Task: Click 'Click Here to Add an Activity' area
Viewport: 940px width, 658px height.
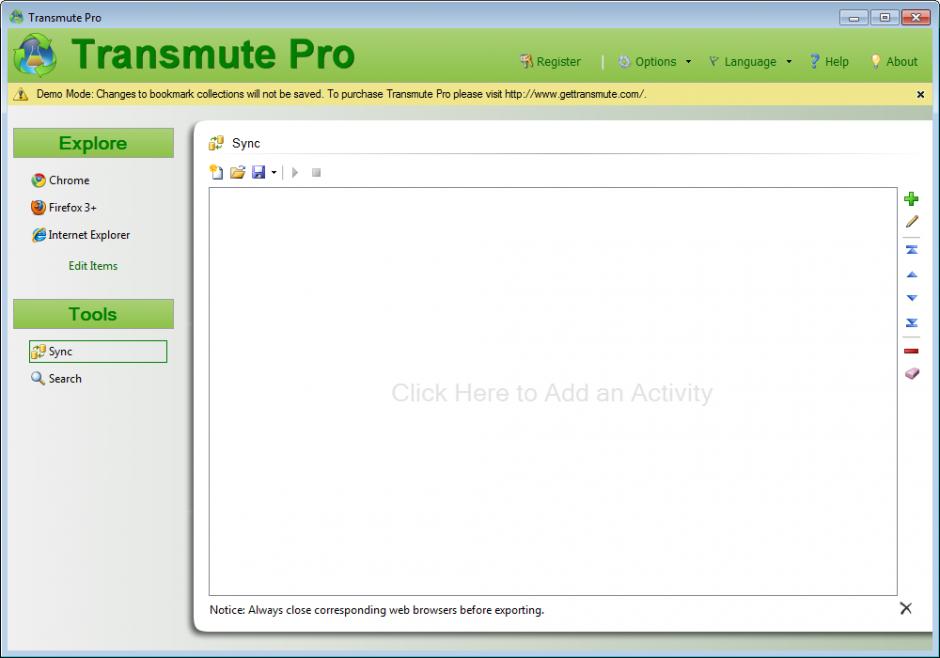Action: click(552, 393)
